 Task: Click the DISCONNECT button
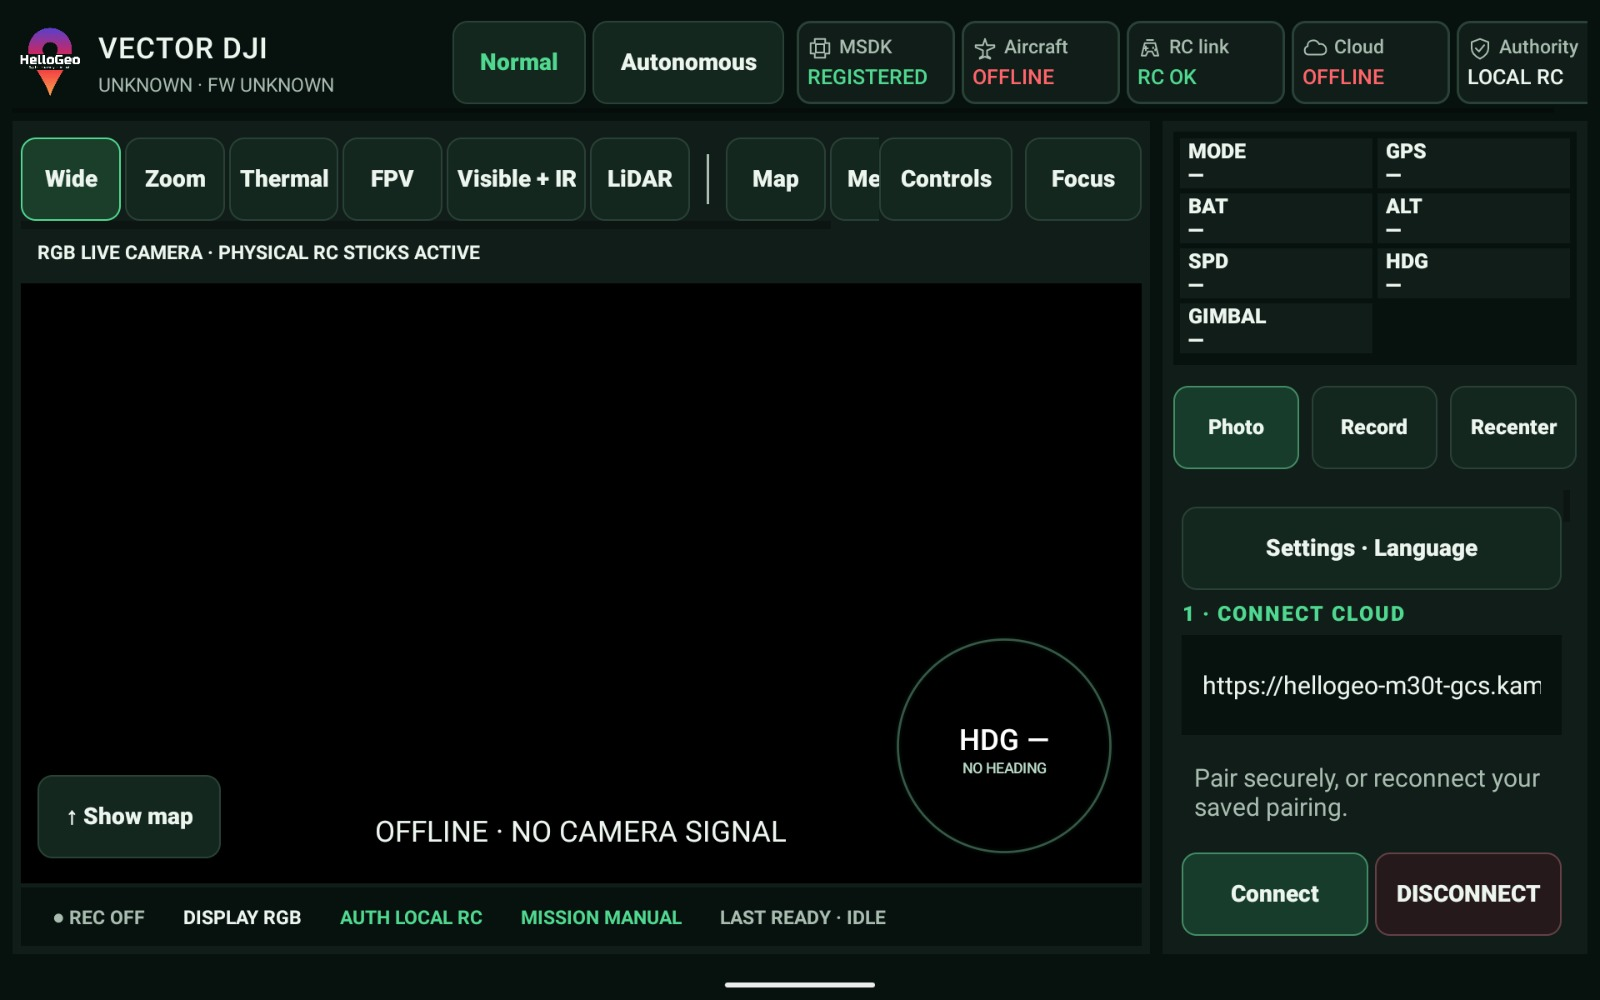(x=1468, y=894)
